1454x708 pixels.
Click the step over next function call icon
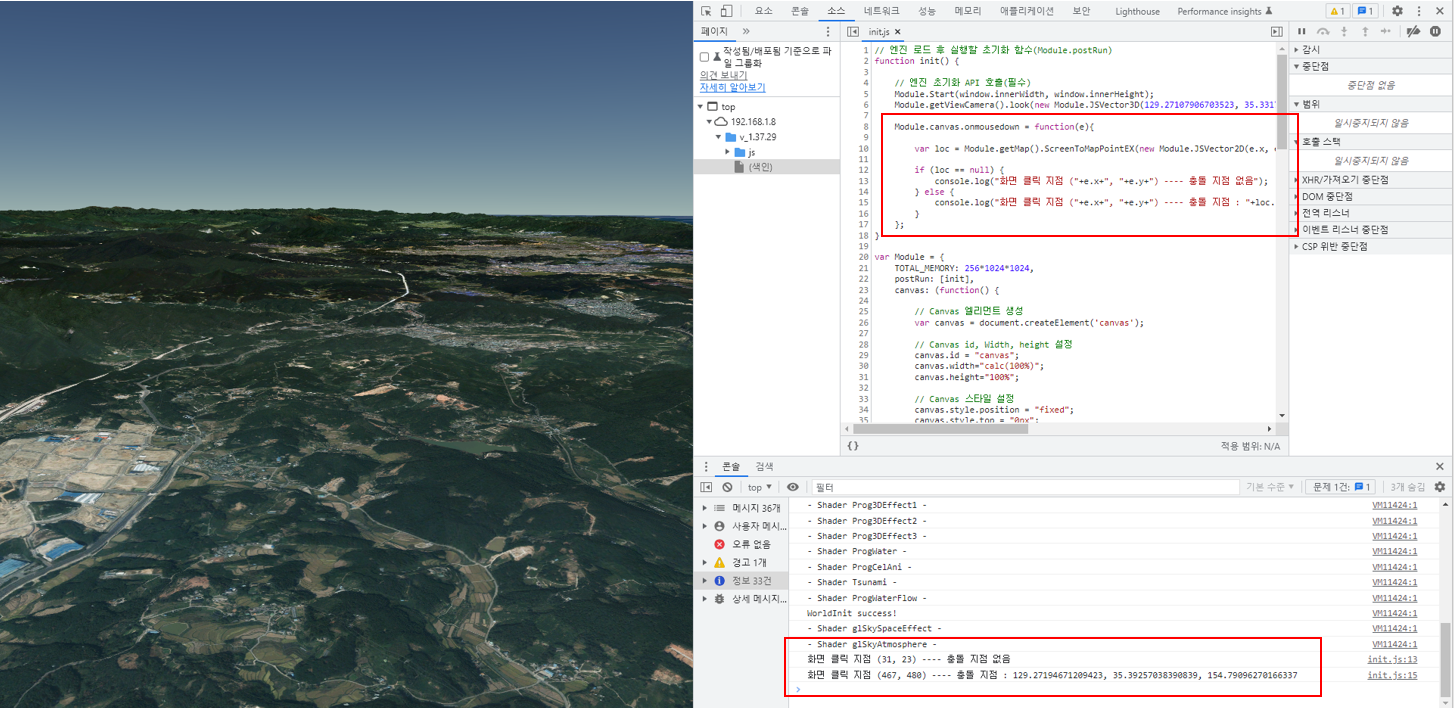click(x=1324, y=31)
